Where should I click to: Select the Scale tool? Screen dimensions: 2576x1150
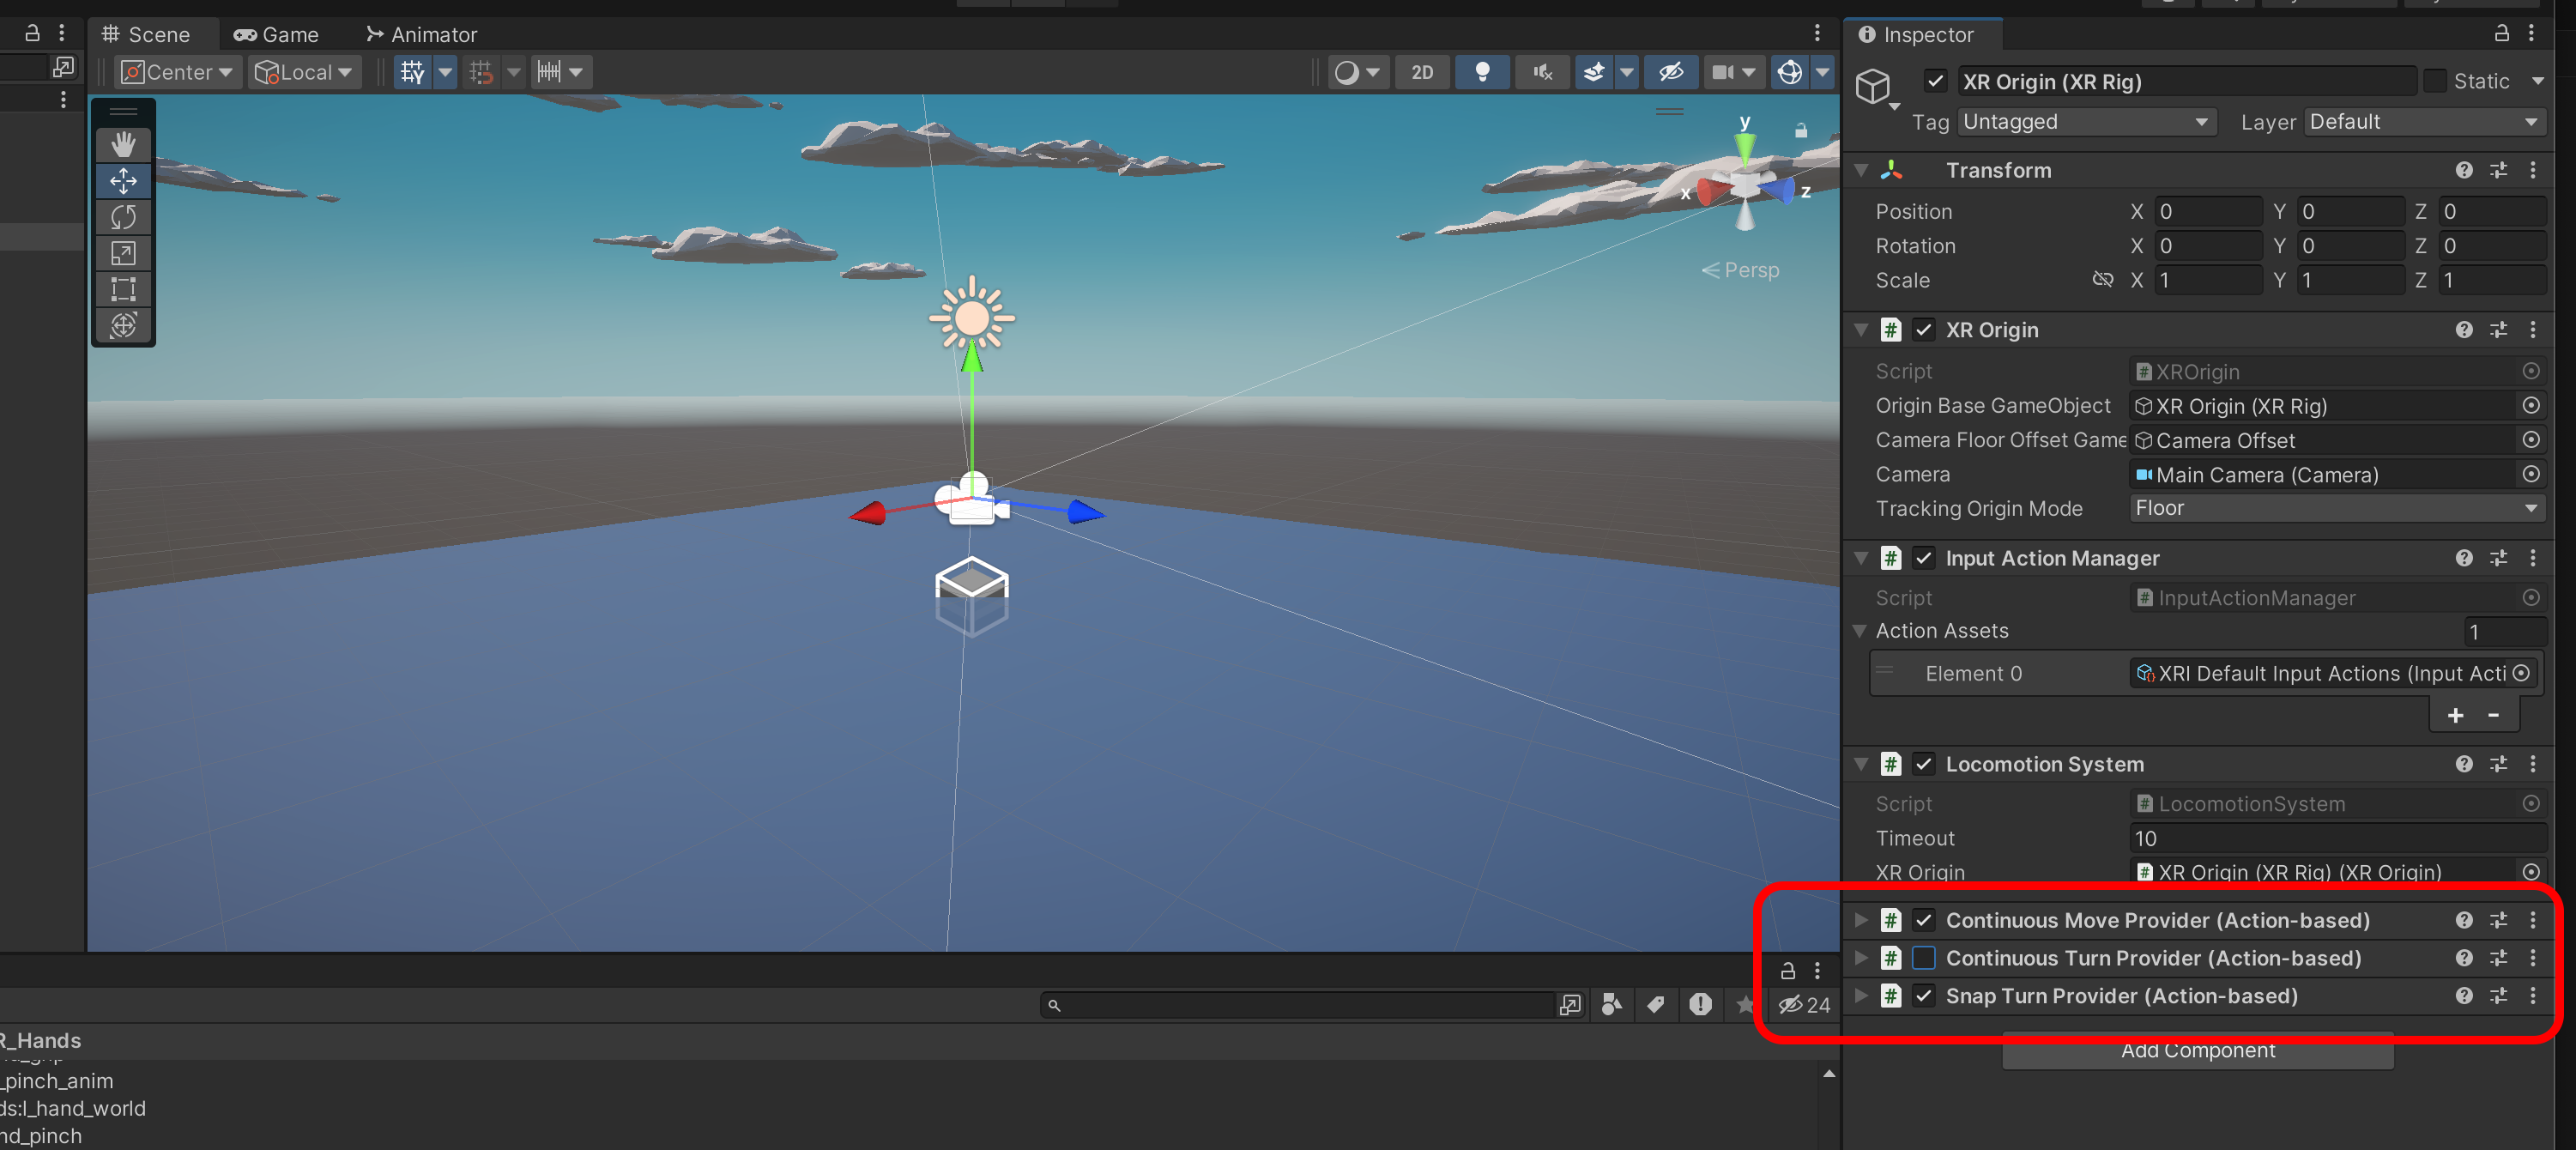coord(123,253)
